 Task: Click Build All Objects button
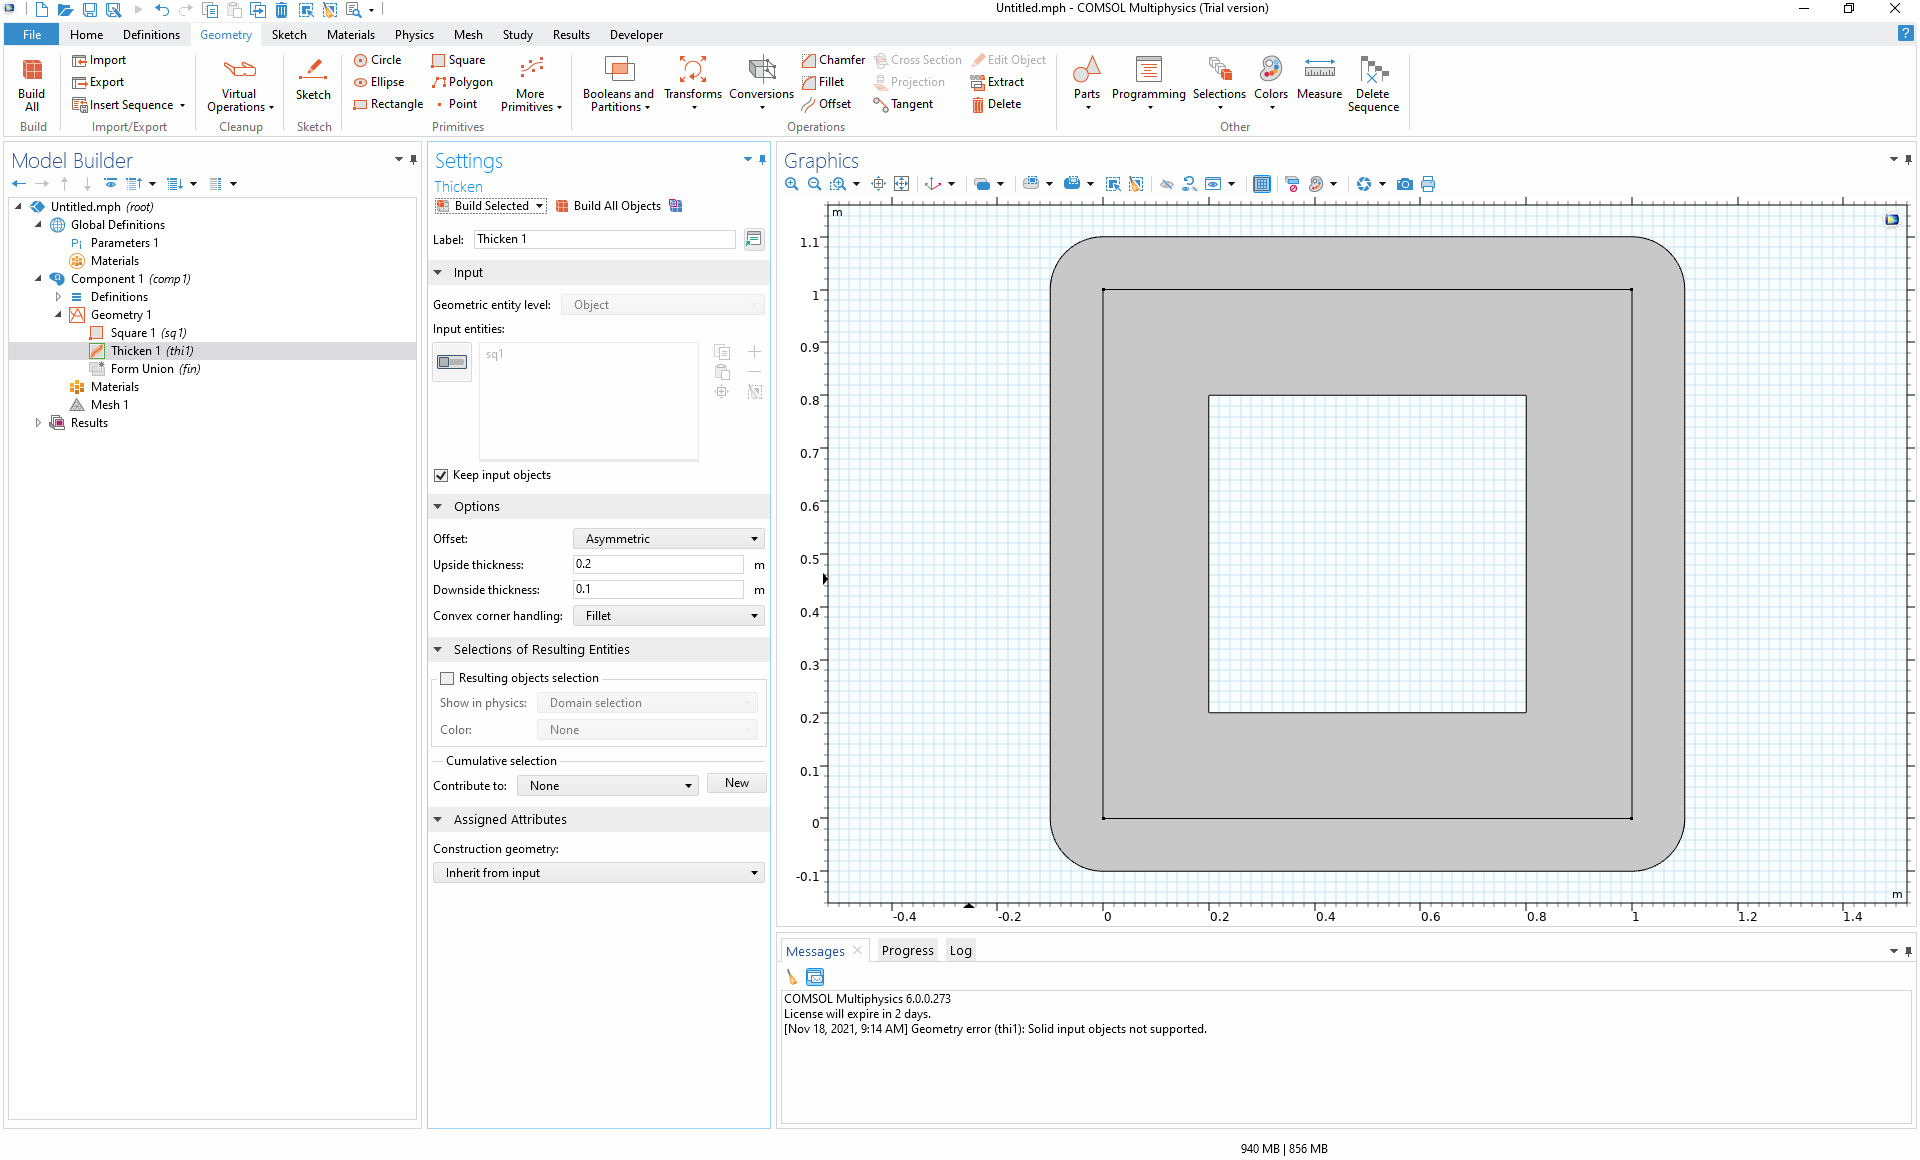click(x=608, y=206)
